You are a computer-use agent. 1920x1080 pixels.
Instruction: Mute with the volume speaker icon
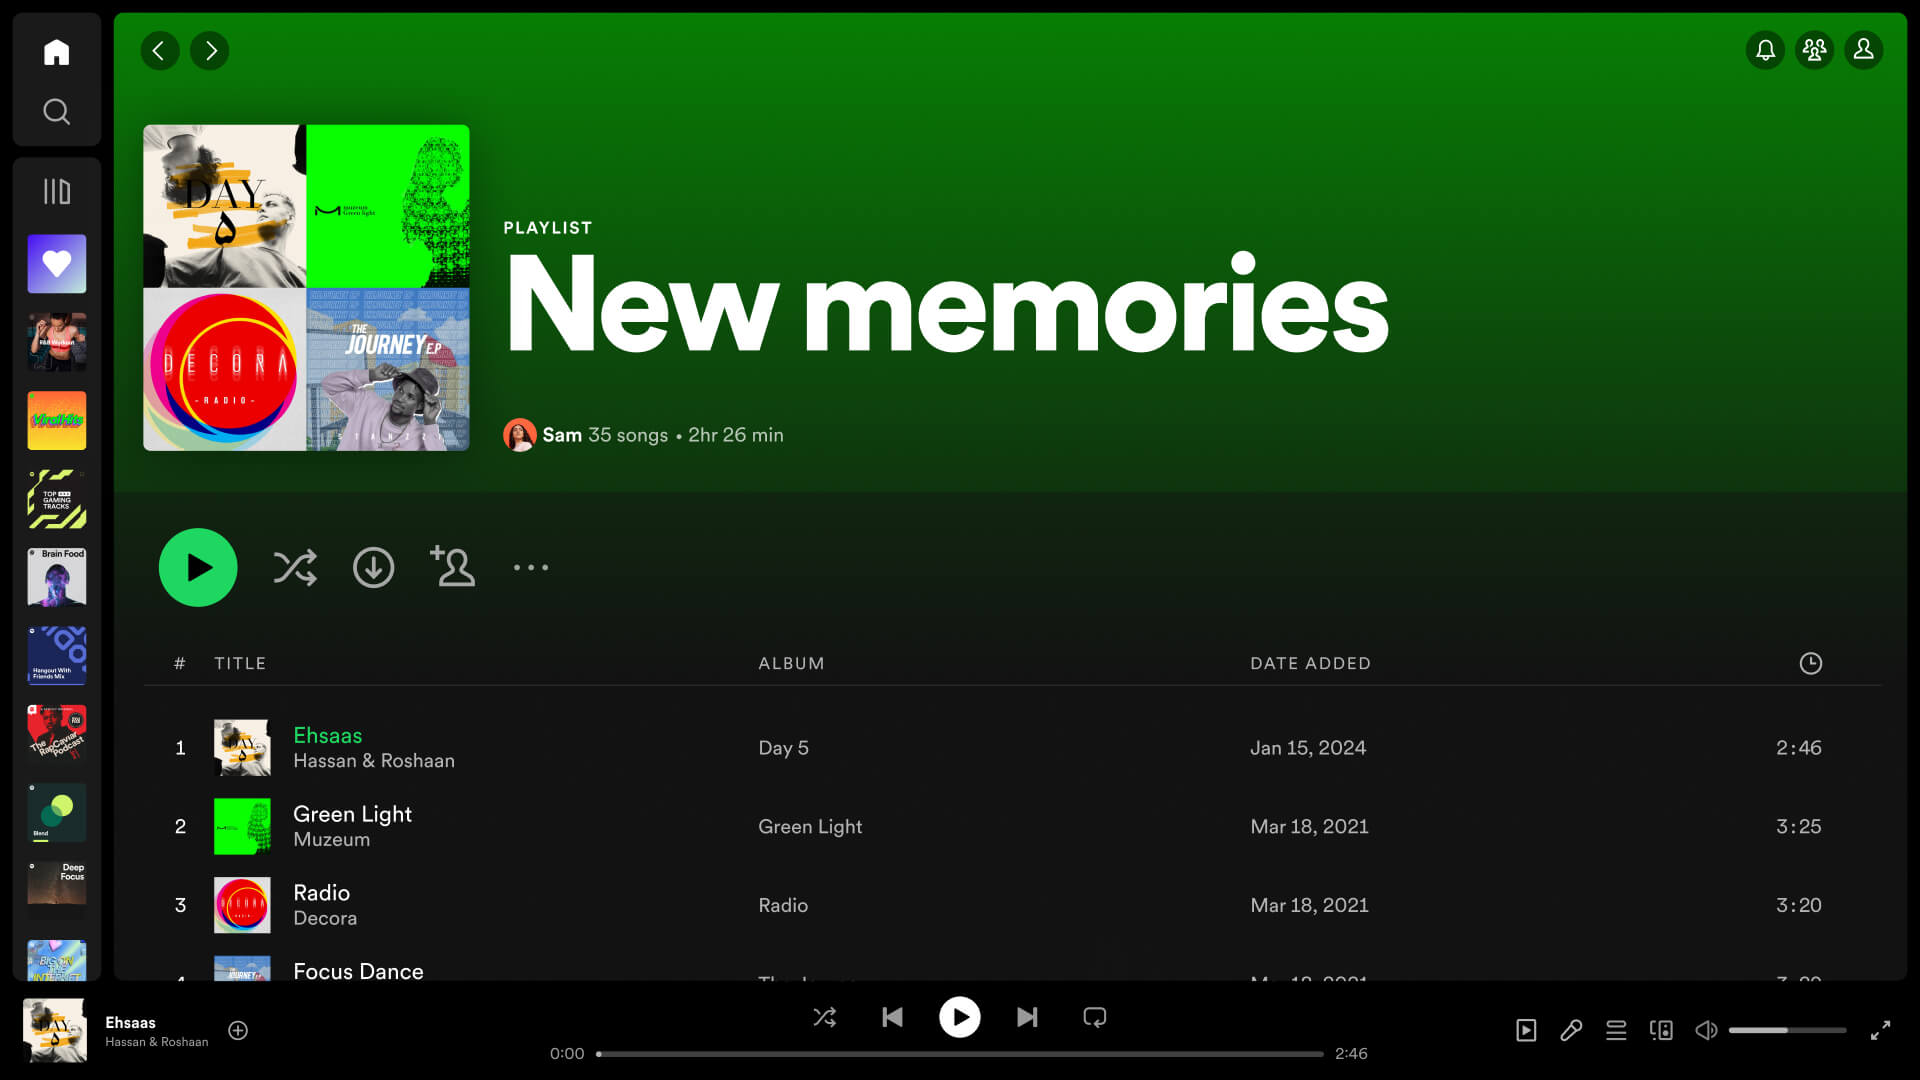[x=1706, y=1031]
